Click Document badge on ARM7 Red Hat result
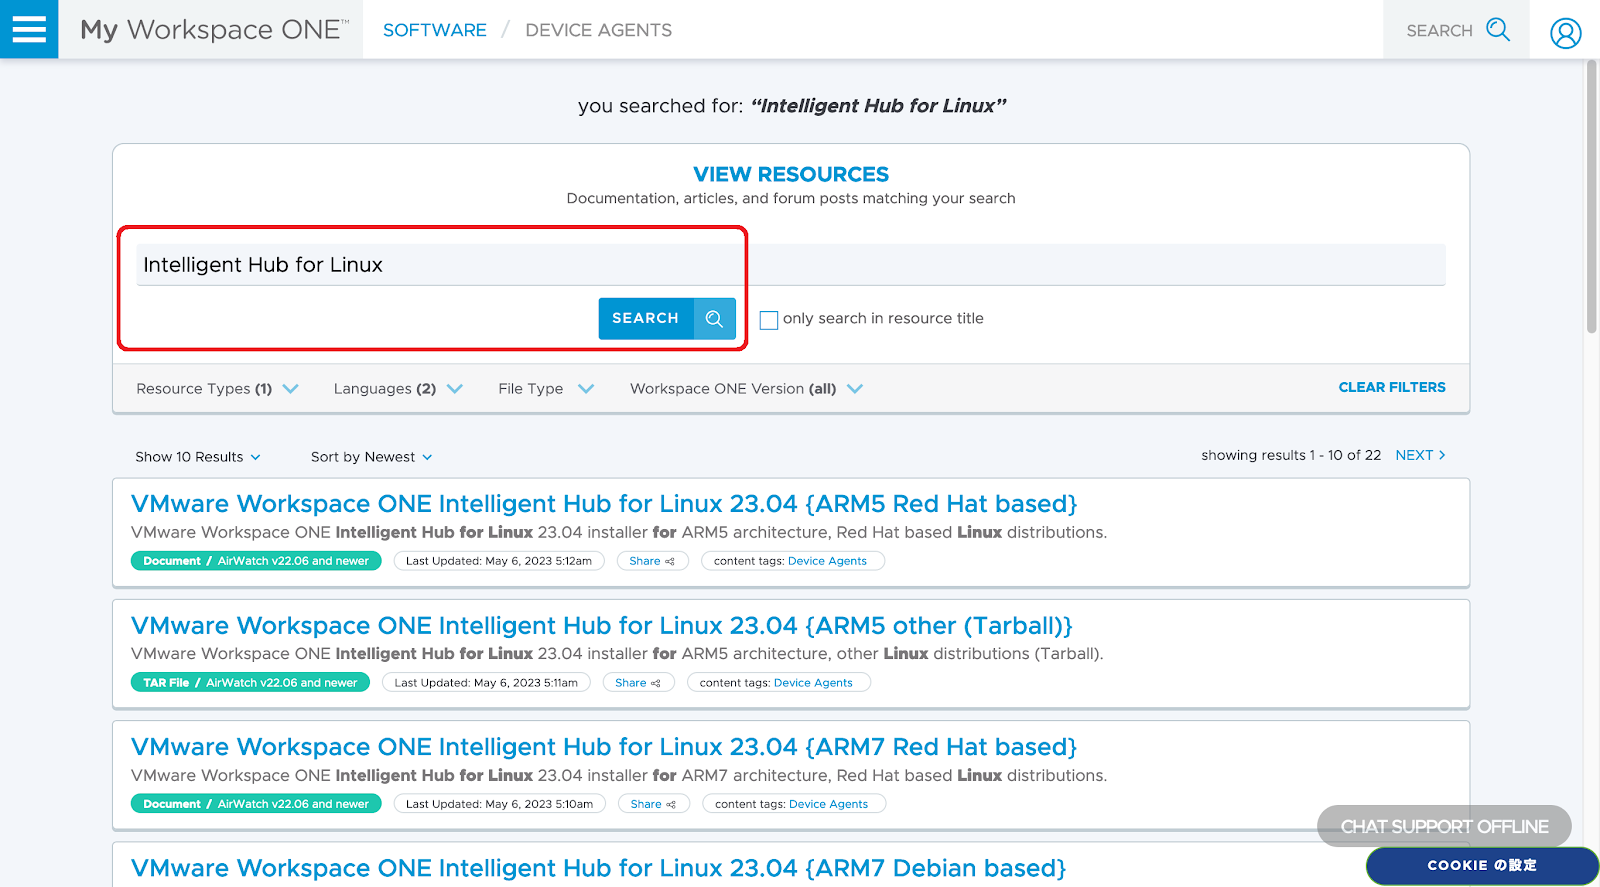 256,804
